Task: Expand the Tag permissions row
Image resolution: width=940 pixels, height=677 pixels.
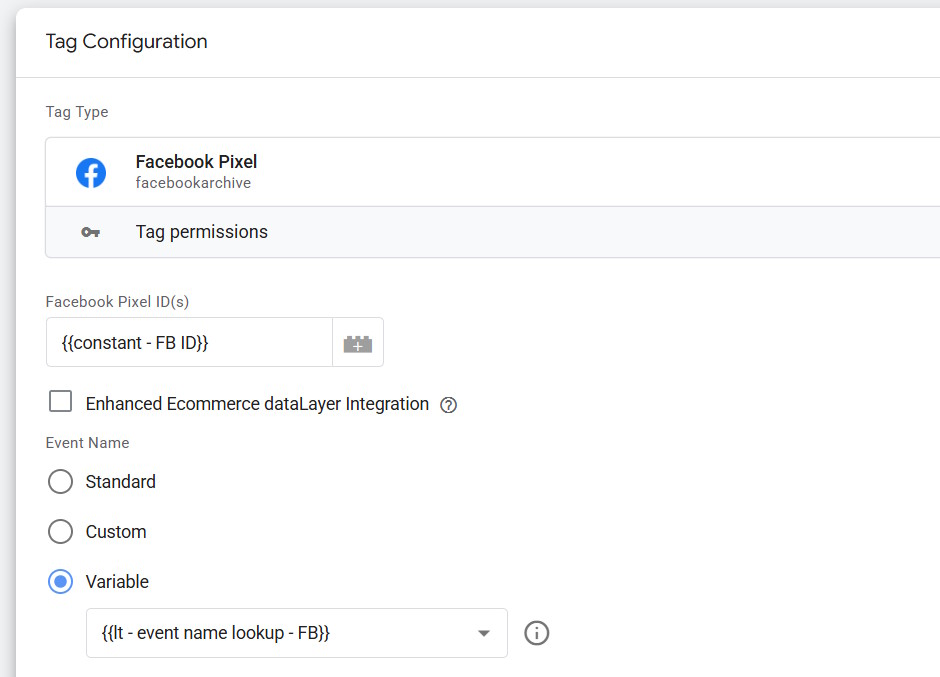Action: pyautogui.click(x=493, y=232)
